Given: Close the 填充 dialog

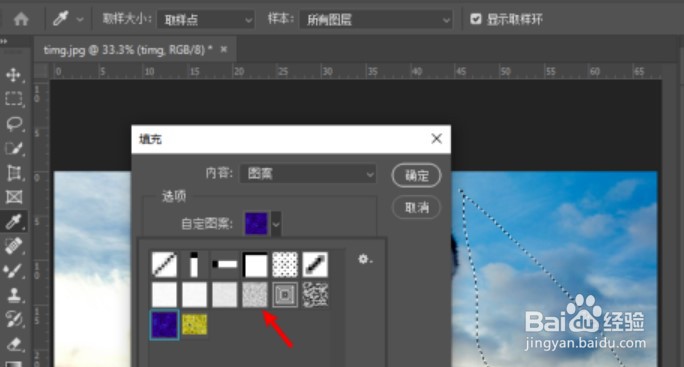Looking at the screenshot, I should tap(436, 139).
